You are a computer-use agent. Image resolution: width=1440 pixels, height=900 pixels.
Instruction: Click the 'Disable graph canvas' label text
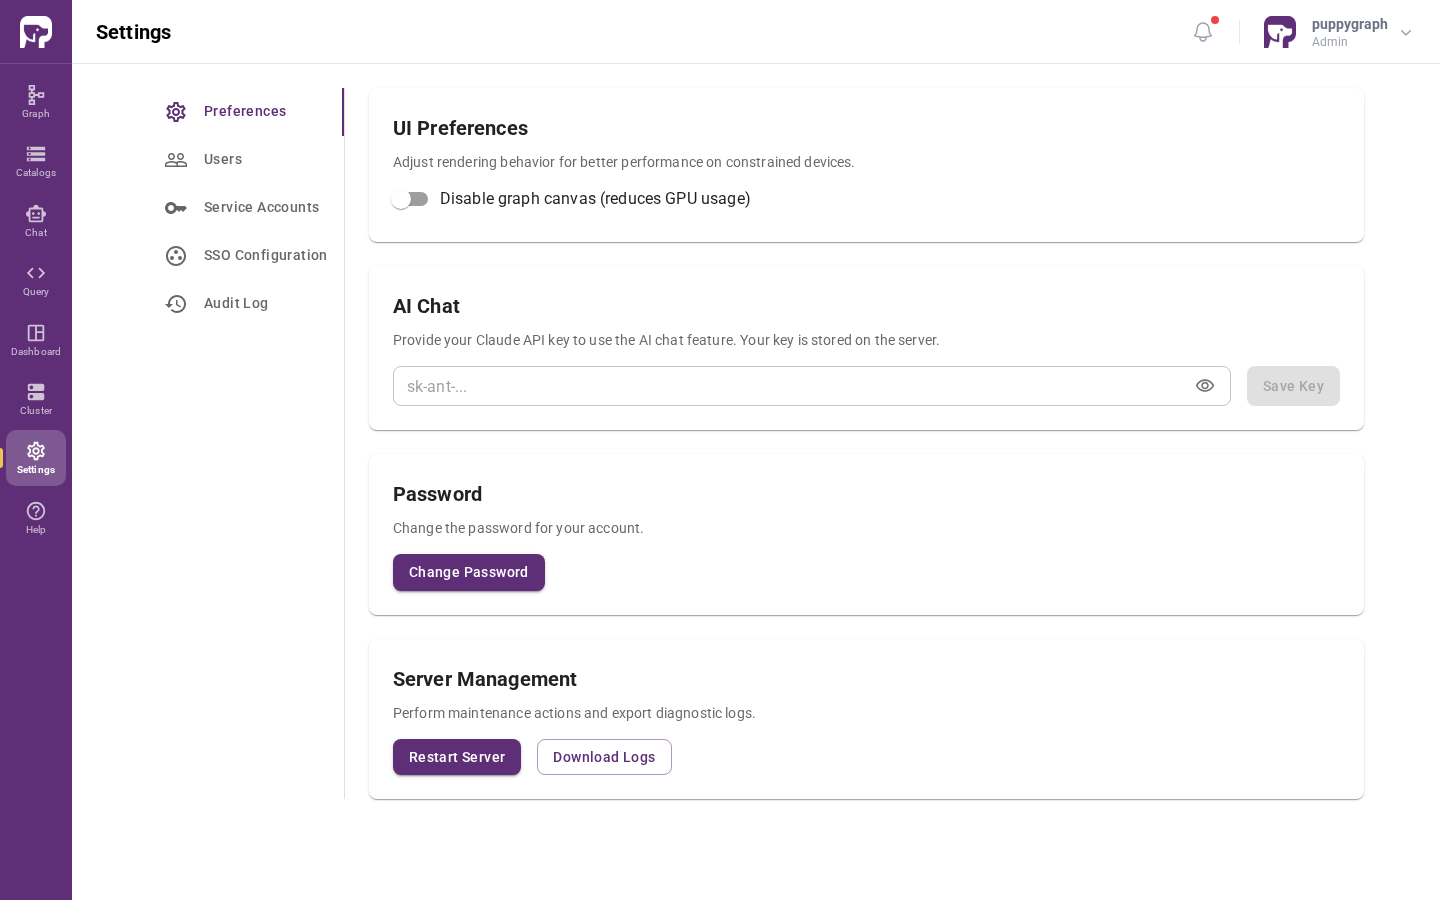pos(595,199)
